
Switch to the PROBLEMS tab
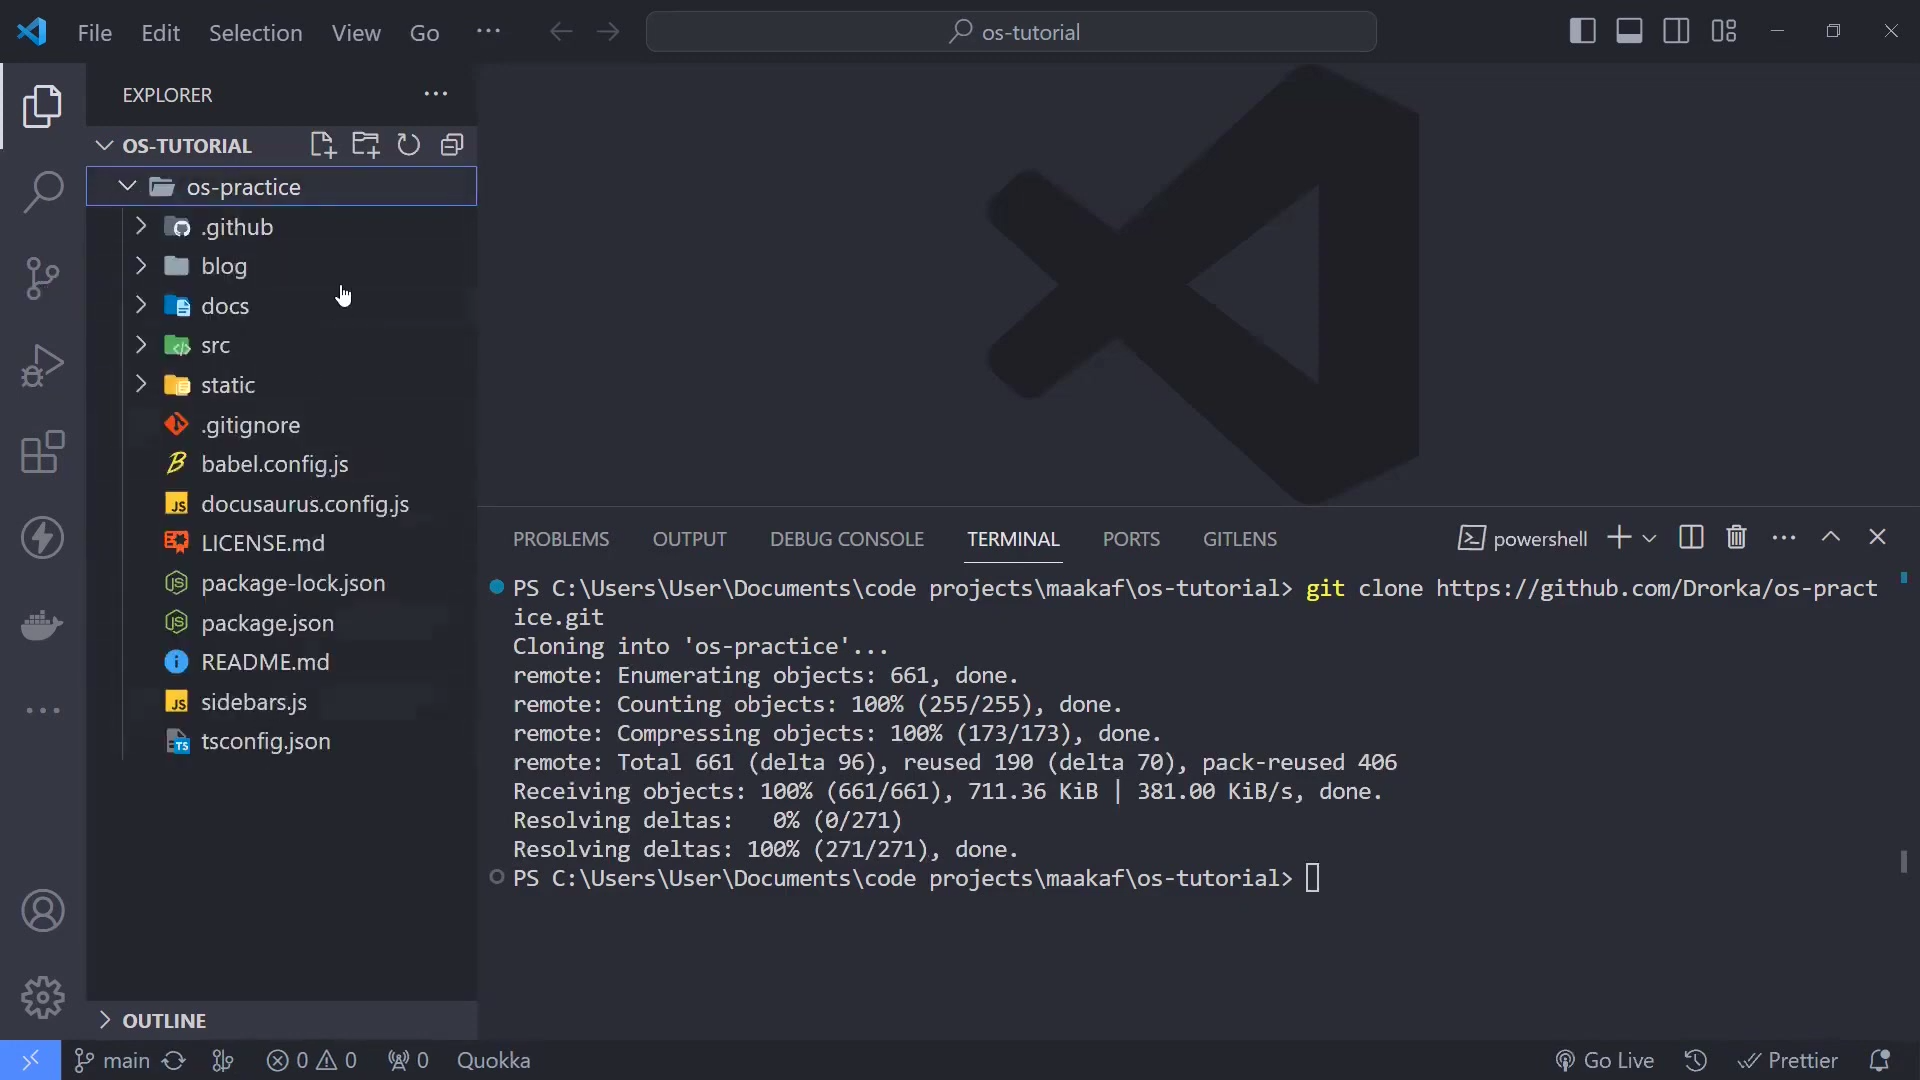pos(561,539)
